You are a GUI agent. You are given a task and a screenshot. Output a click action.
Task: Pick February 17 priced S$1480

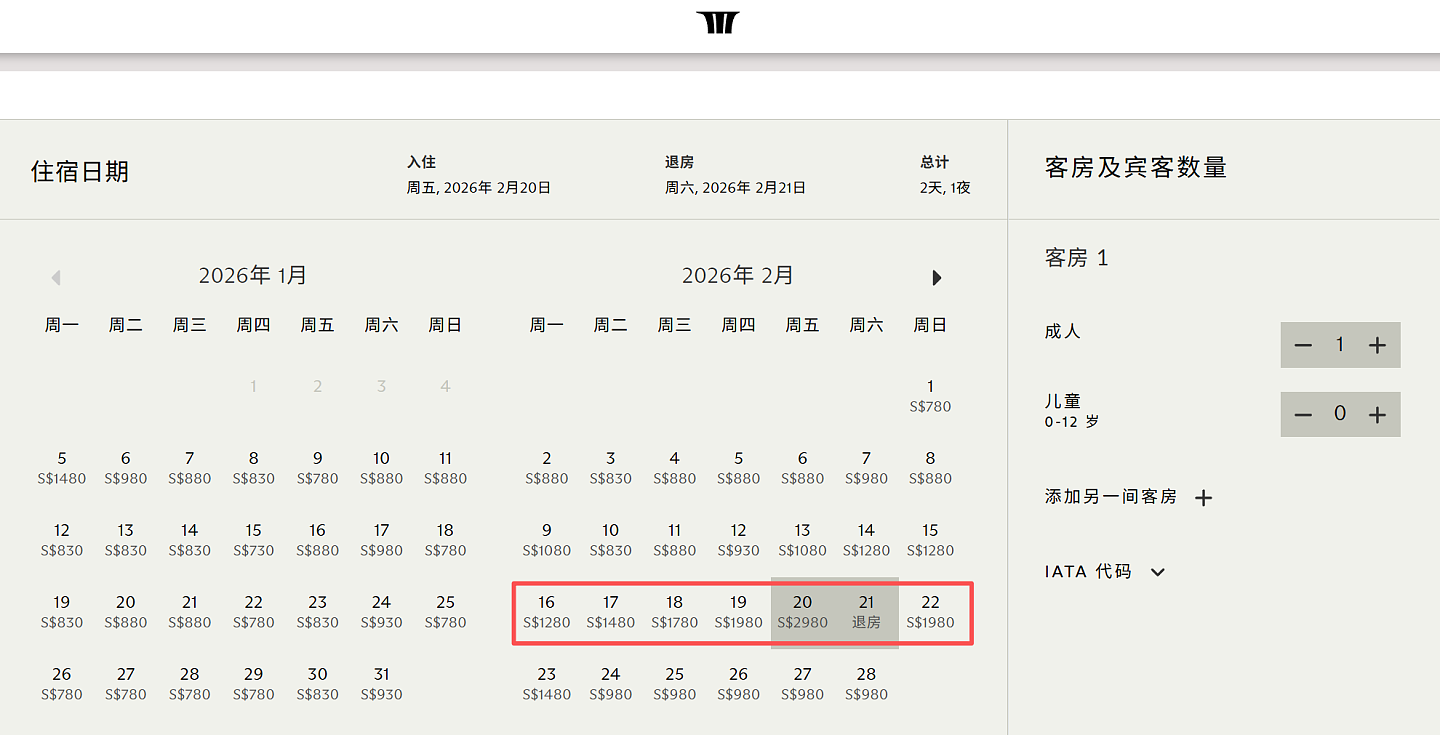point(611,612)
